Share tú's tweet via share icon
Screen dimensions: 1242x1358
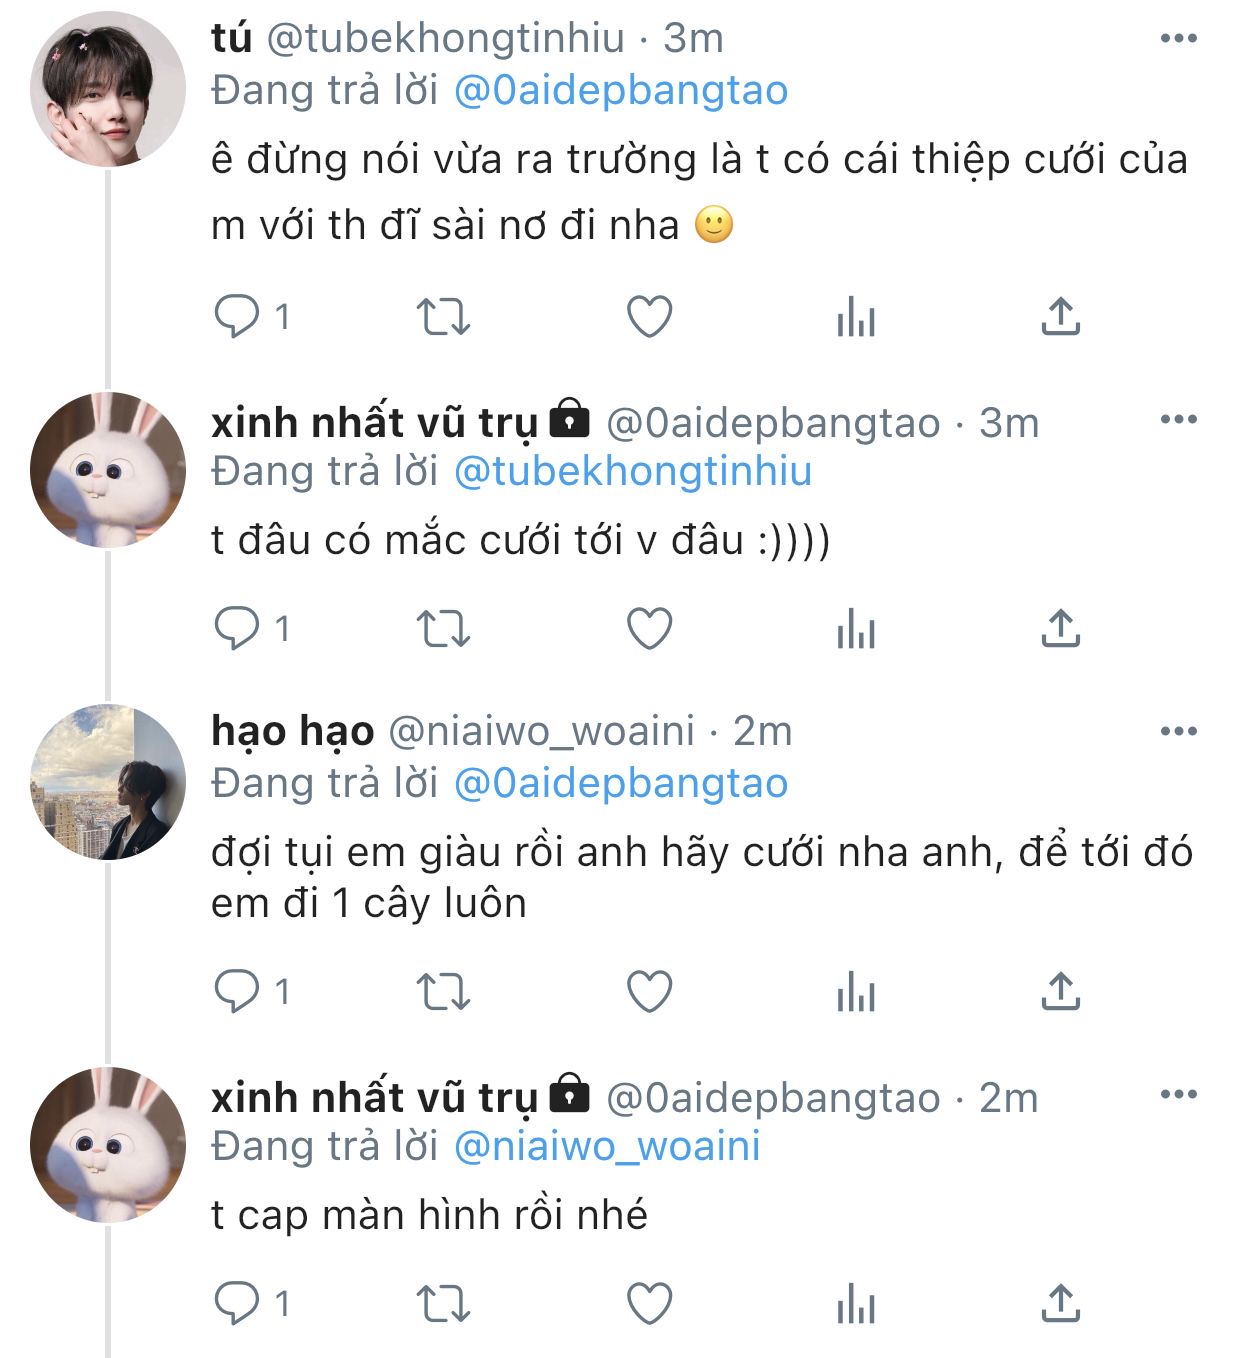[1060, 317]
